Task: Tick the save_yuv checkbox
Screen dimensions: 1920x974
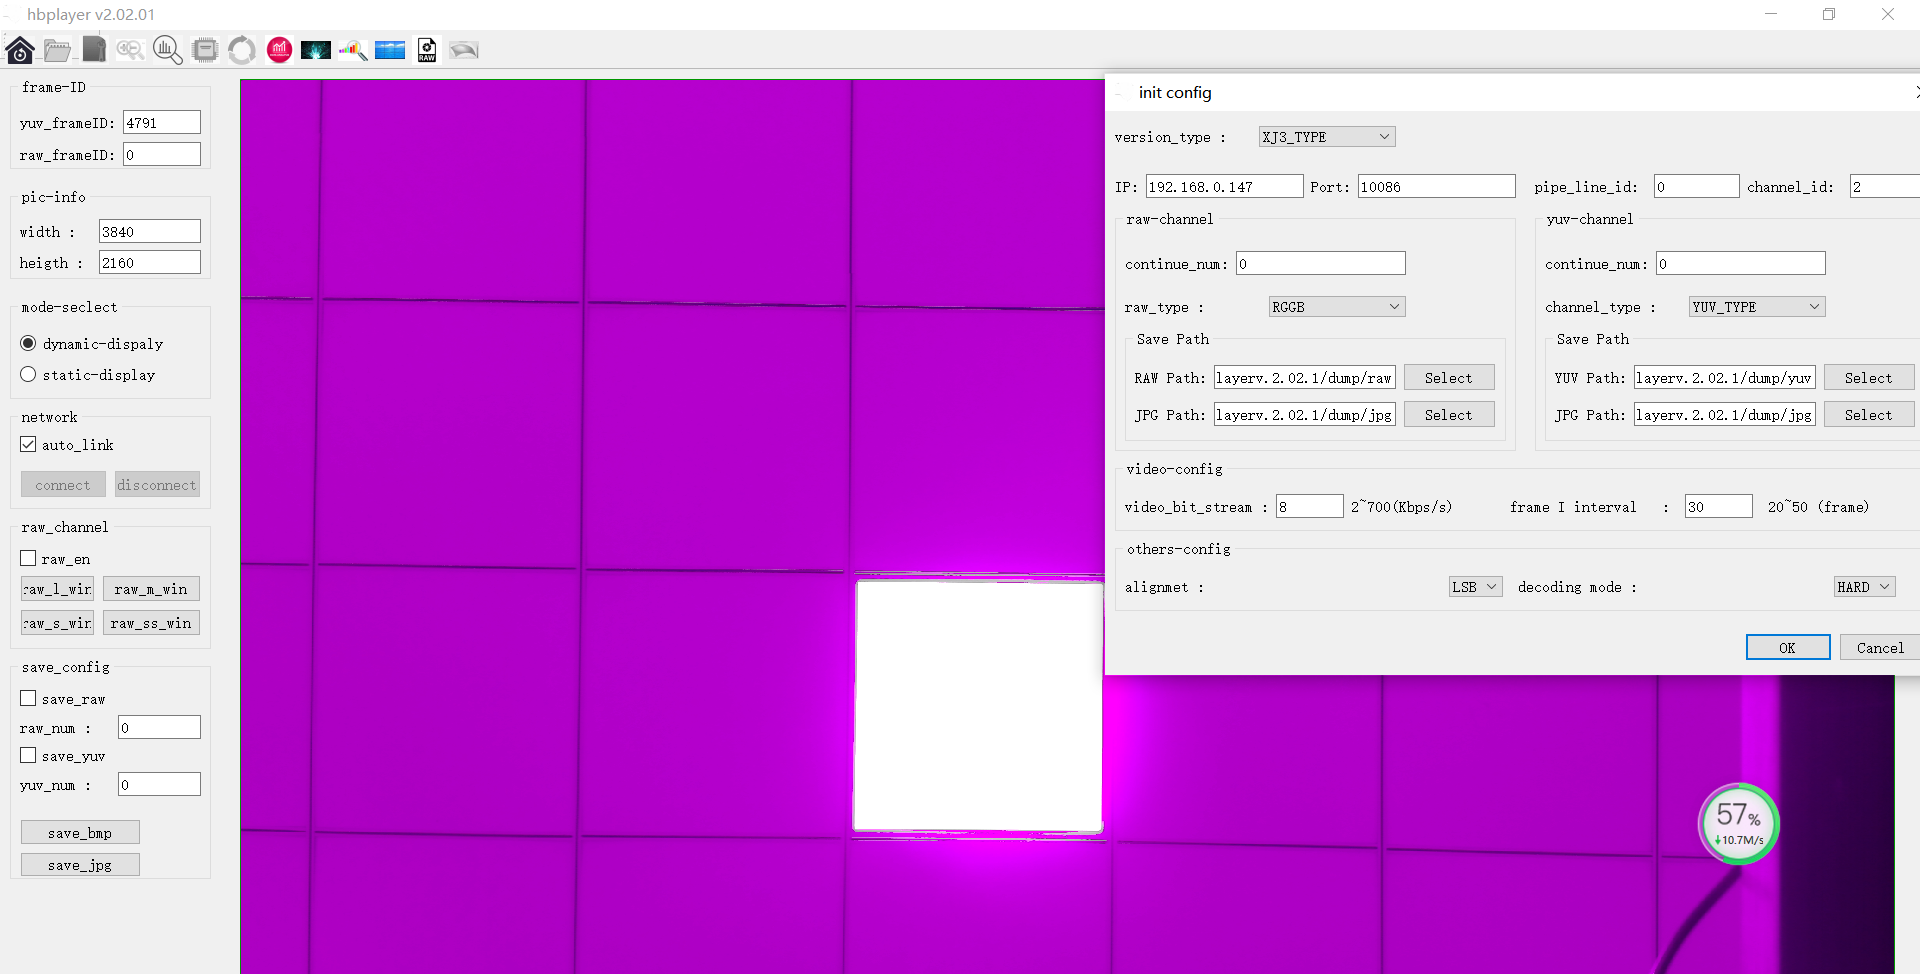Action: (x=28, y=756)
